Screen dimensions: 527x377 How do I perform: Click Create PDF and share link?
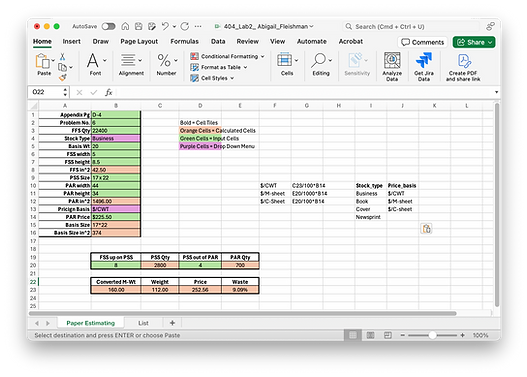tap(463, 67)
